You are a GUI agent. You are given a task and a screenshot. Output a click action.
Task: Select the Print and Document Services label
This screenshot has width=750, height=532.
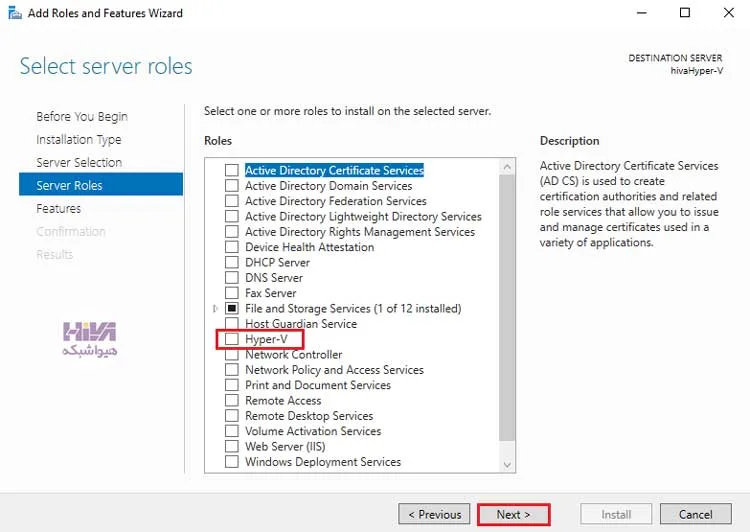coord(318,385)
